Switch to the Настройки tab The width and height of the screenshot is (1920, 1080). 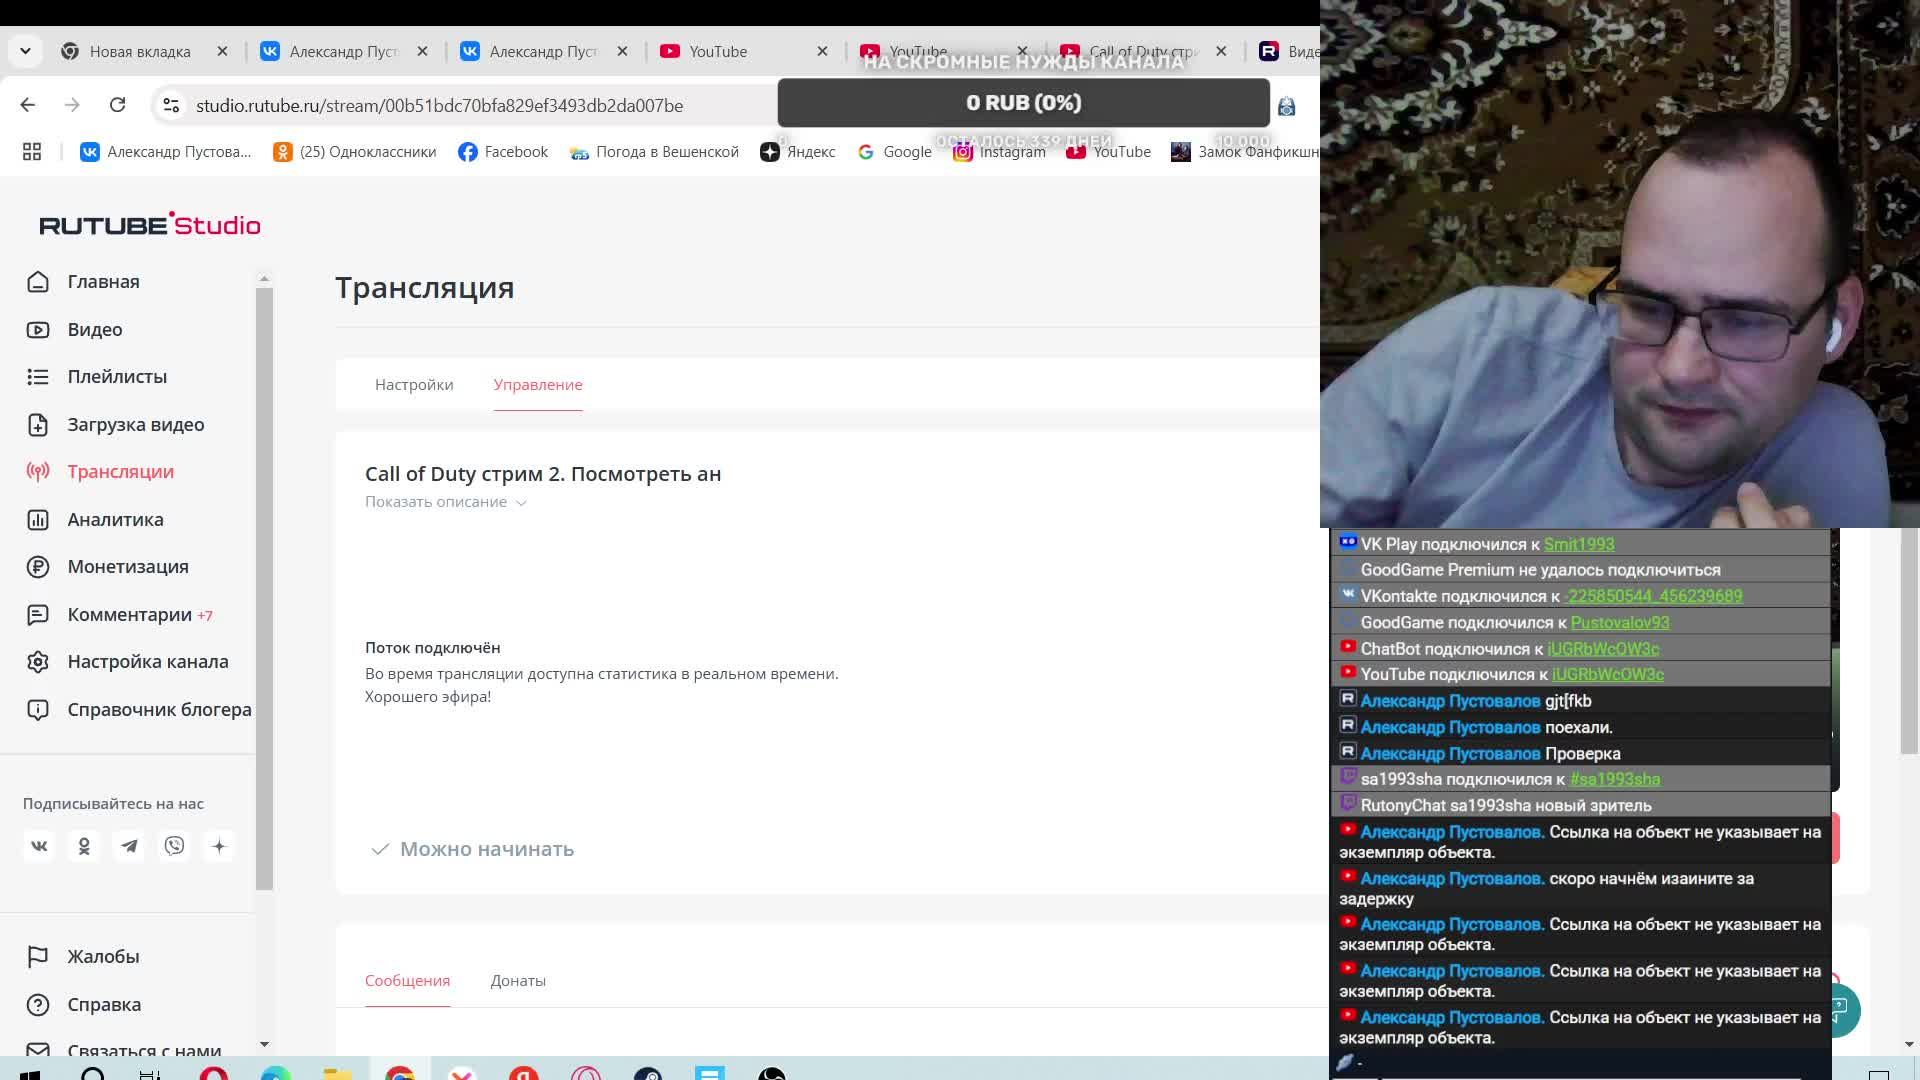[414, 385]
